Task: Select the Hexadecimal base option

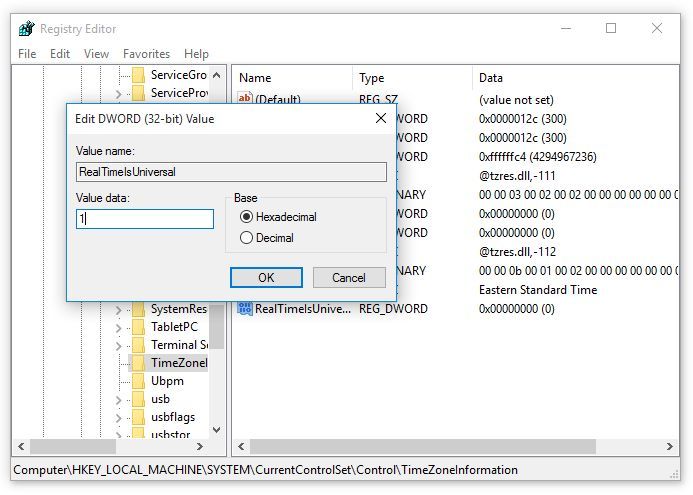Action: [246, 217]
